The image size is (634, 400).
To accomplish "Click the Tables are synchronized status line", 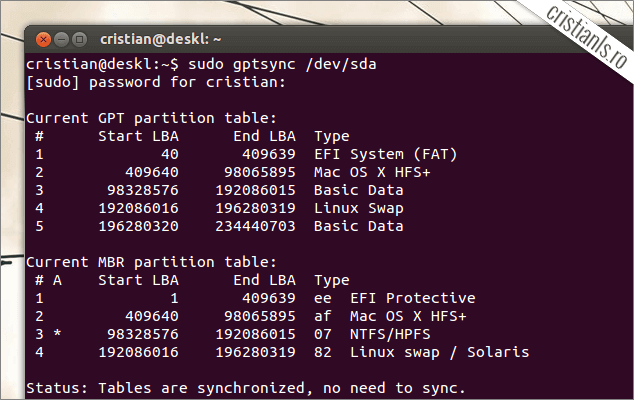I will (245, 387).
